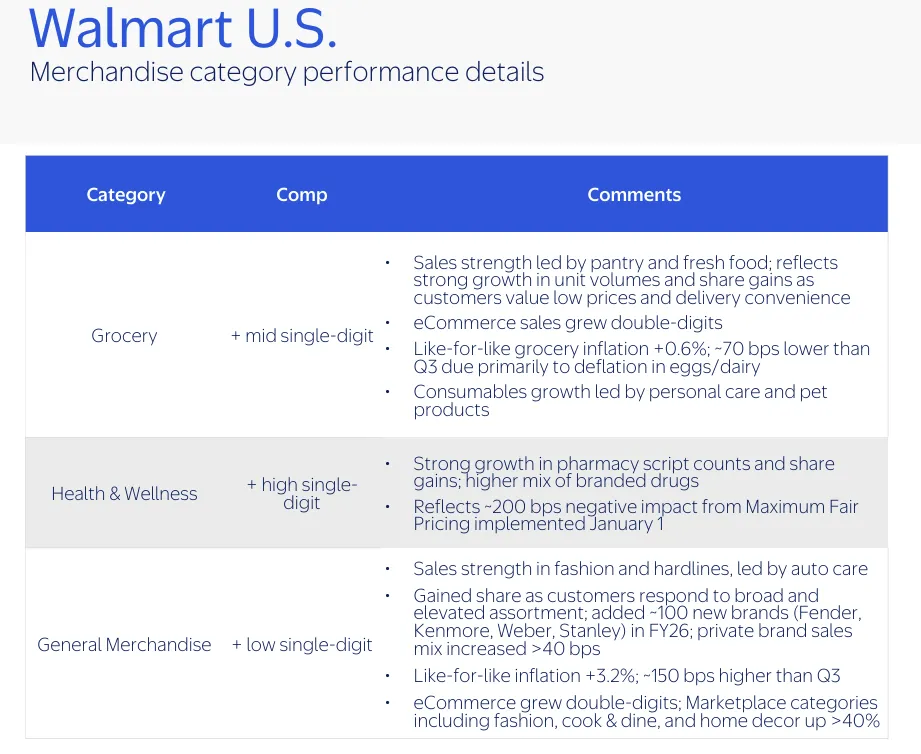Click the Comments column header
The height and width of the screenshot is (754, 921).
pyautogui.click(x=634, y=195)
